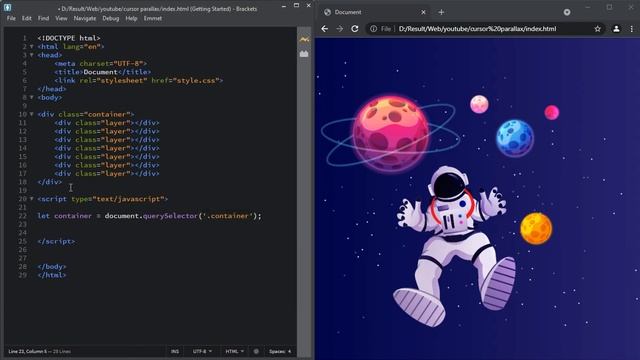This screenshot has height=360, width=640.
Task: Maximize the Brackets window
Action: [x=296, y=5]
